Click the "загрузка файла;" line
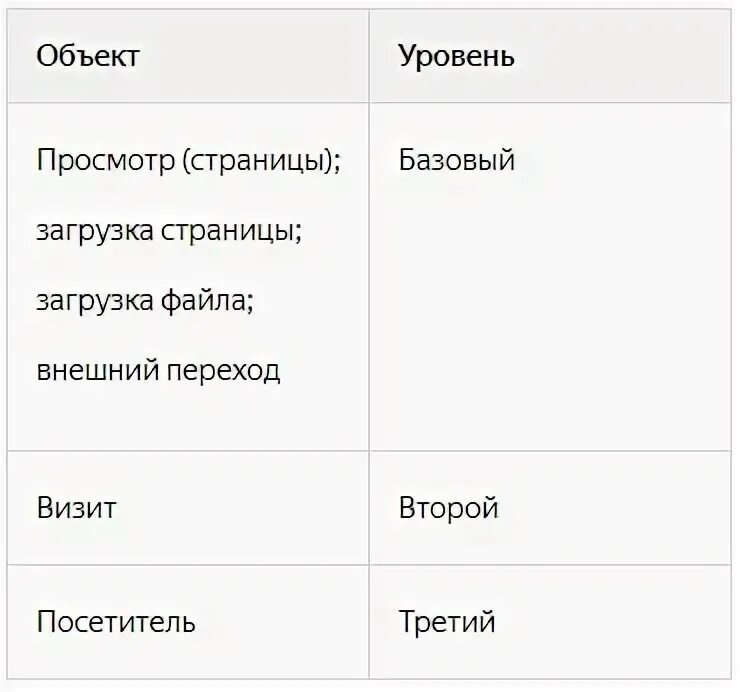Image resolution: width=740 pixels, height=692 pixels. pyautogui.click(x=145, y=301)
